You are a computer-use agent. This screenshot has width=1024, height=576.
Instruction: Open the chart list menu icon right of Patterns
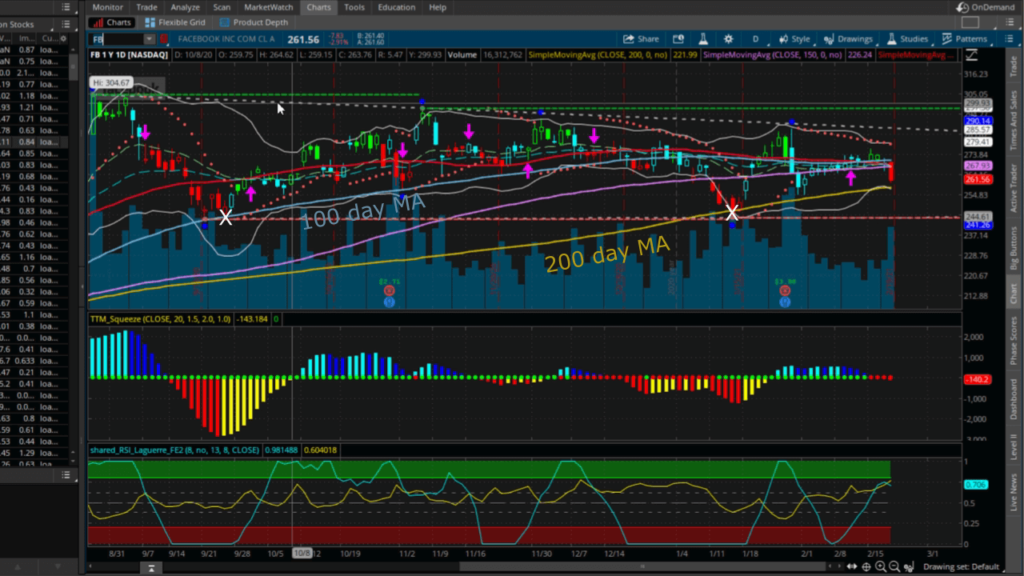tap(1009, 39)
